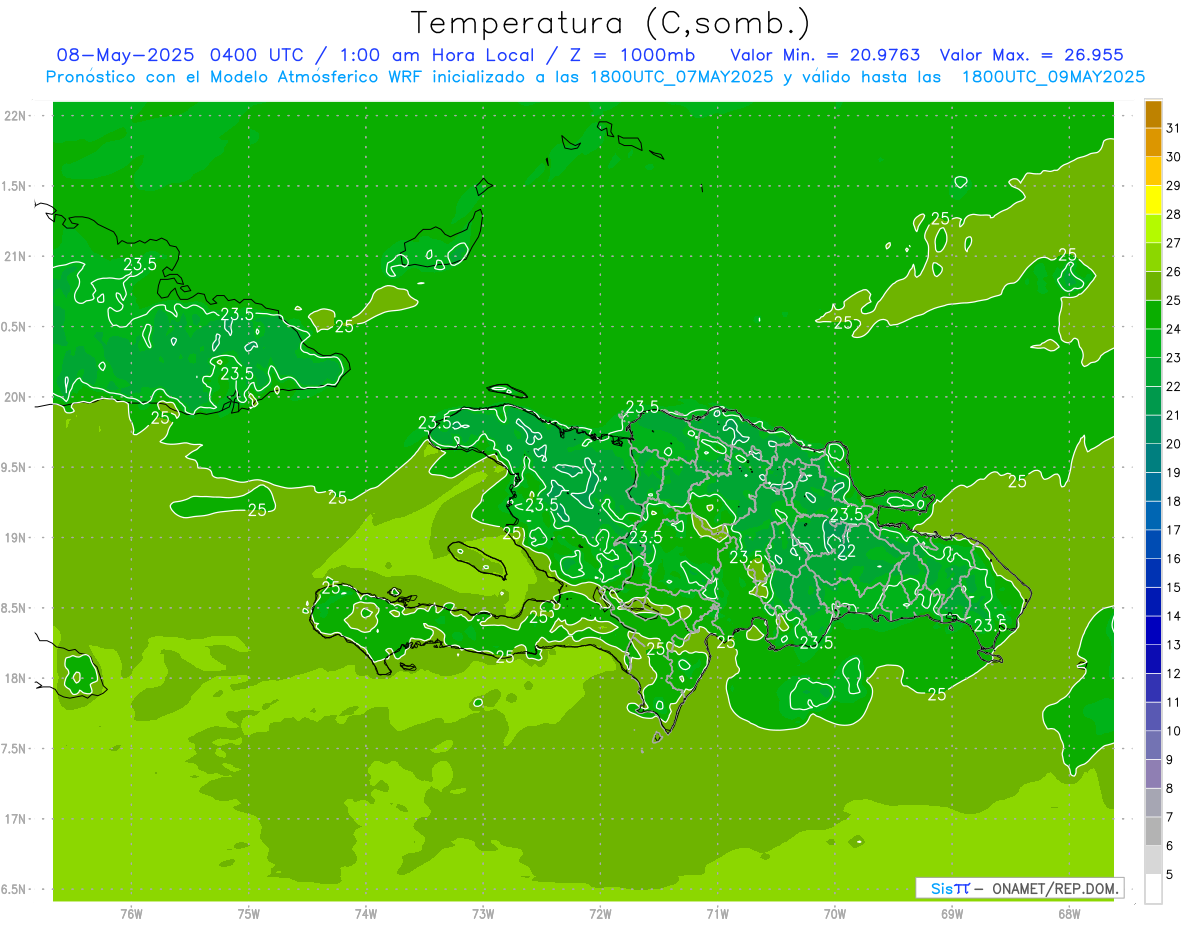This screenshot has width=1200, height=927.
Task: Click the '72W' longitude axis label
Action: coord(600,915)
